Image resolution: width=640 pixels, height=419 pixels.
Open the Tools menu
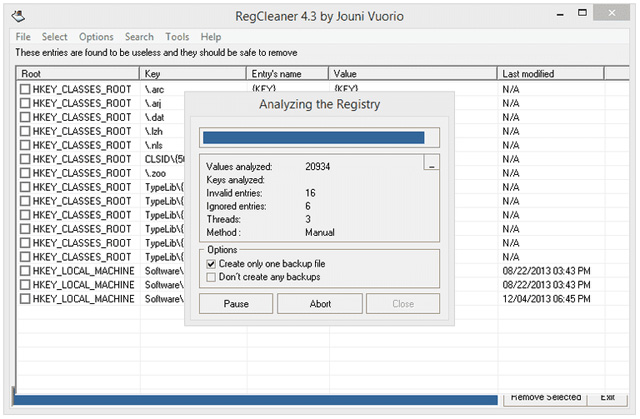177,37
